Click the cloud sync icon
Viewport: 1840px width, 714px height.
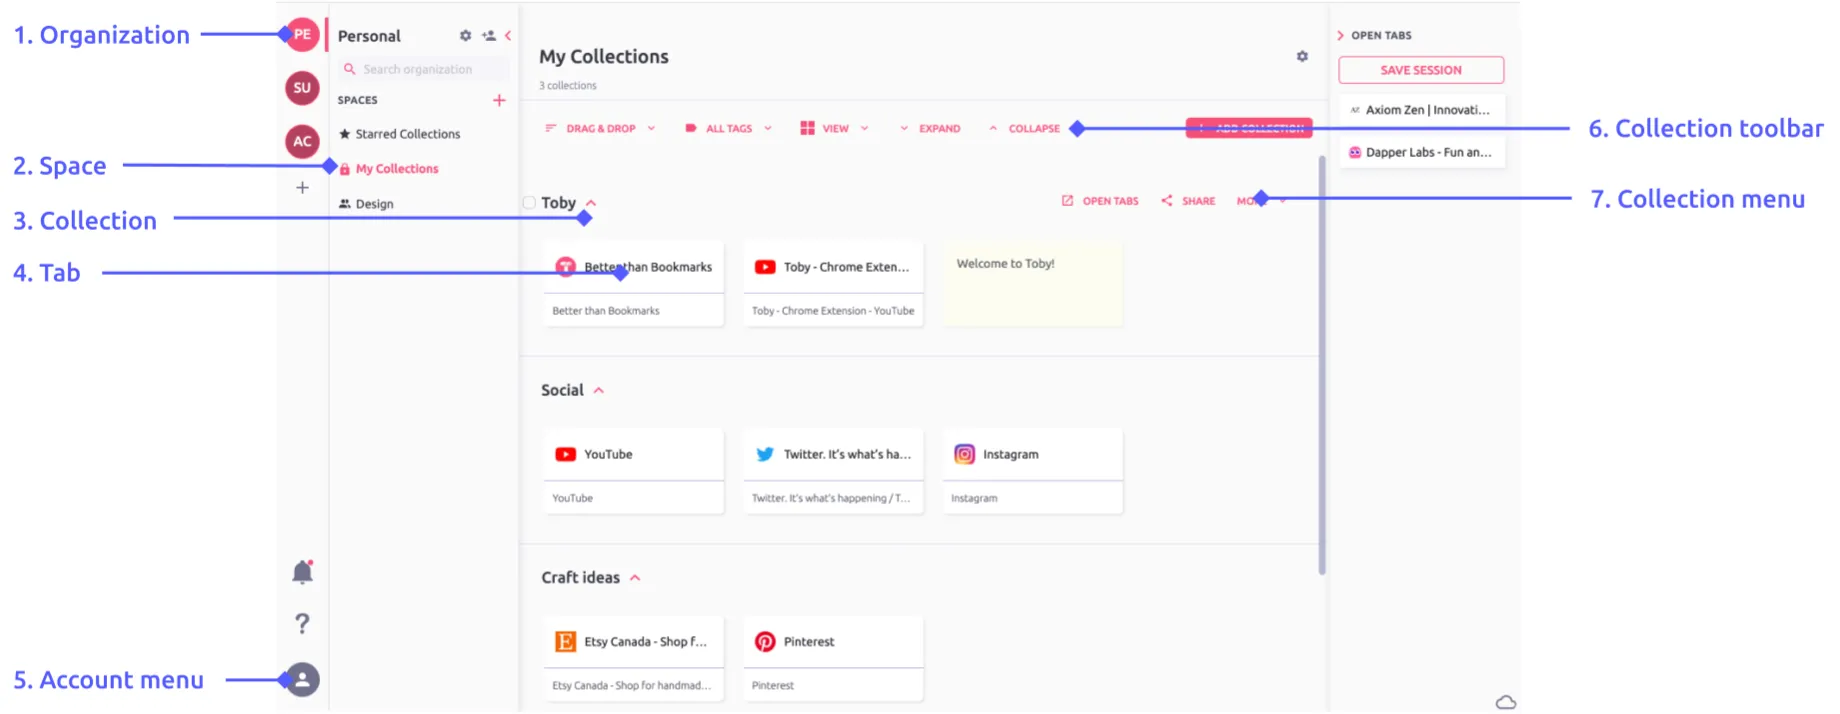(1506, 703)
